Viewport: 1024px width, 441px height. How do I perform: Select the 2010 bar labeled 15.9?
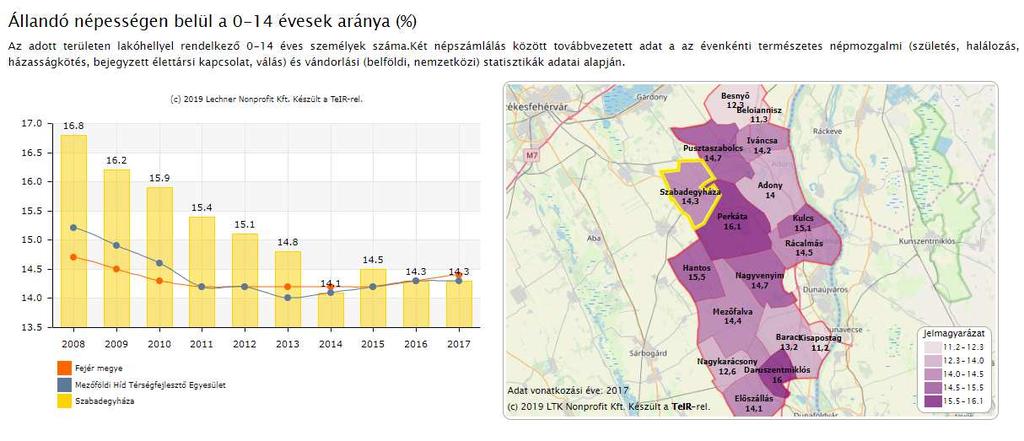coord(159,257)
